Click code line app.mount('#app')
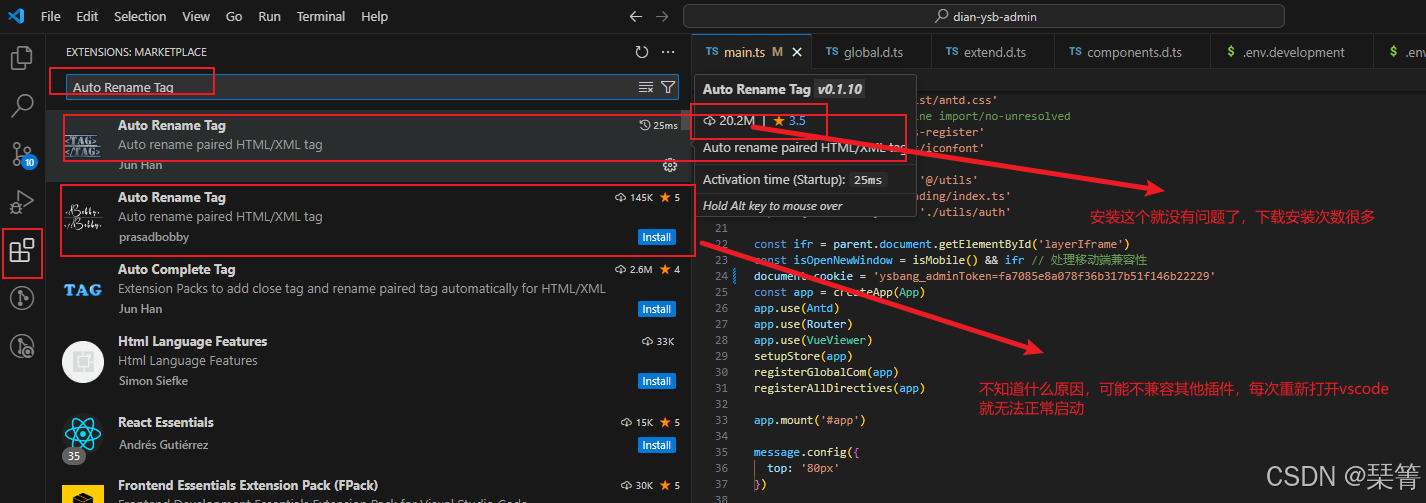This screenshot has width=1426, height=503. tap(810, 420)
